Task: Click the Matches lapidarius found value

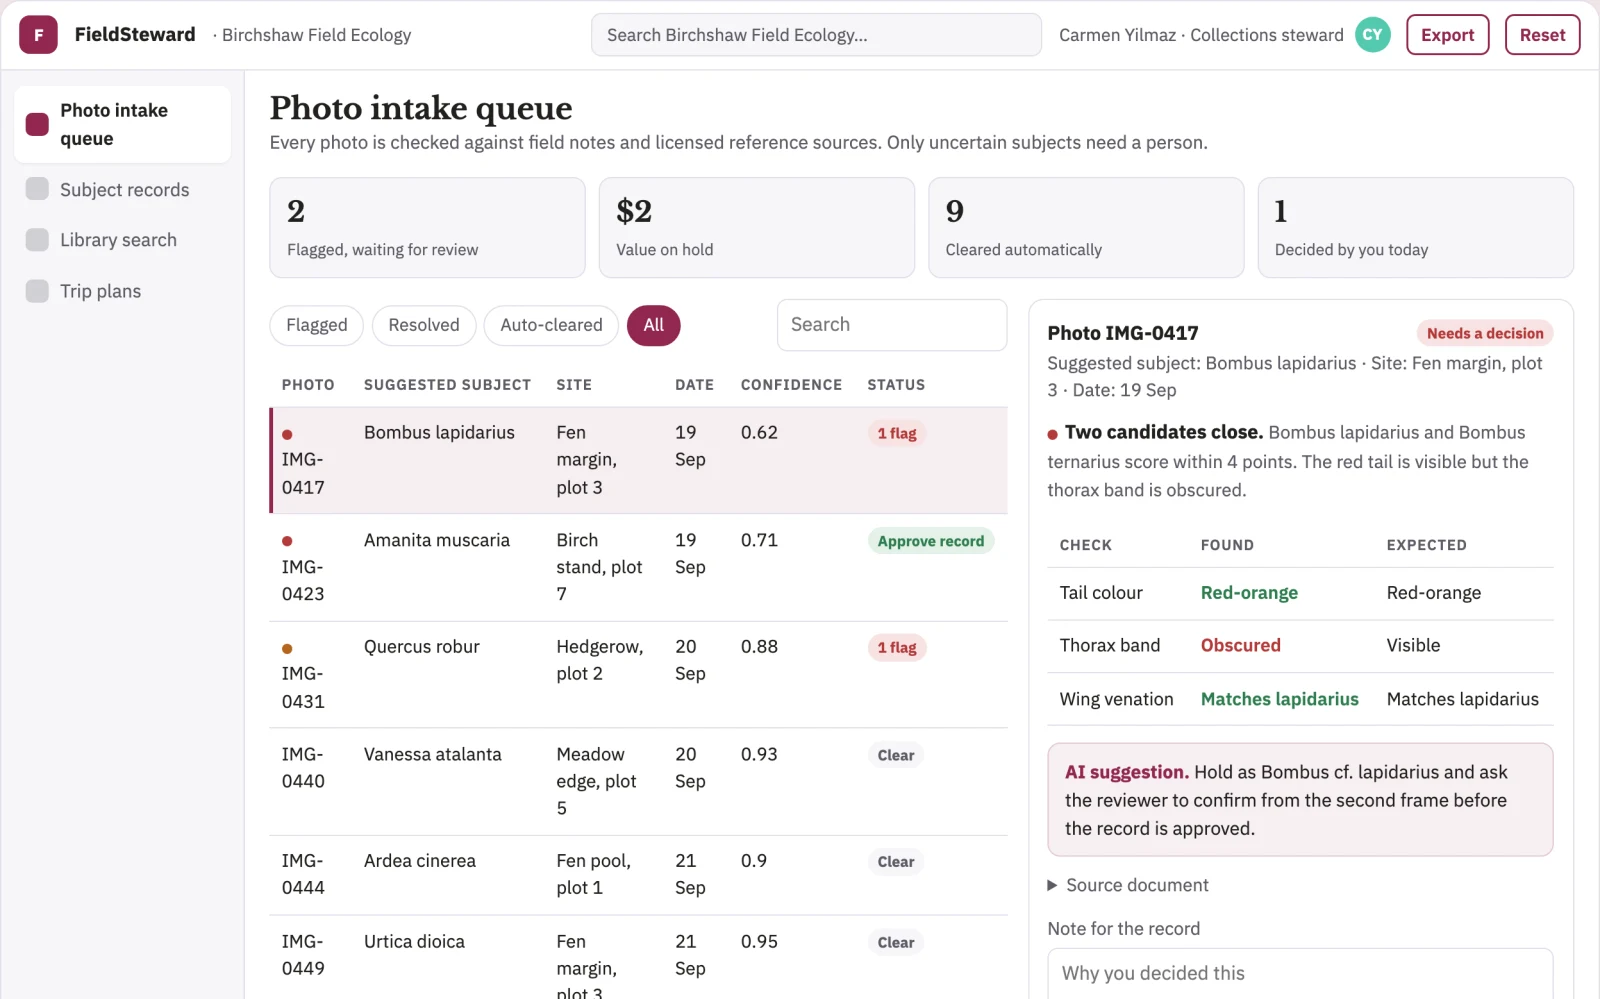Action: pyautogui.click(x=1279, y=699)
